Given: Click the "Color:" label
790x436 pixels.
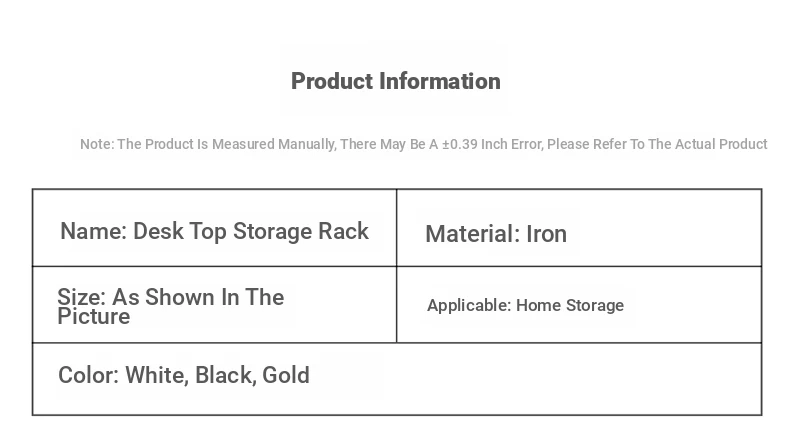Looking at the screenshot, I should (88, 376).
